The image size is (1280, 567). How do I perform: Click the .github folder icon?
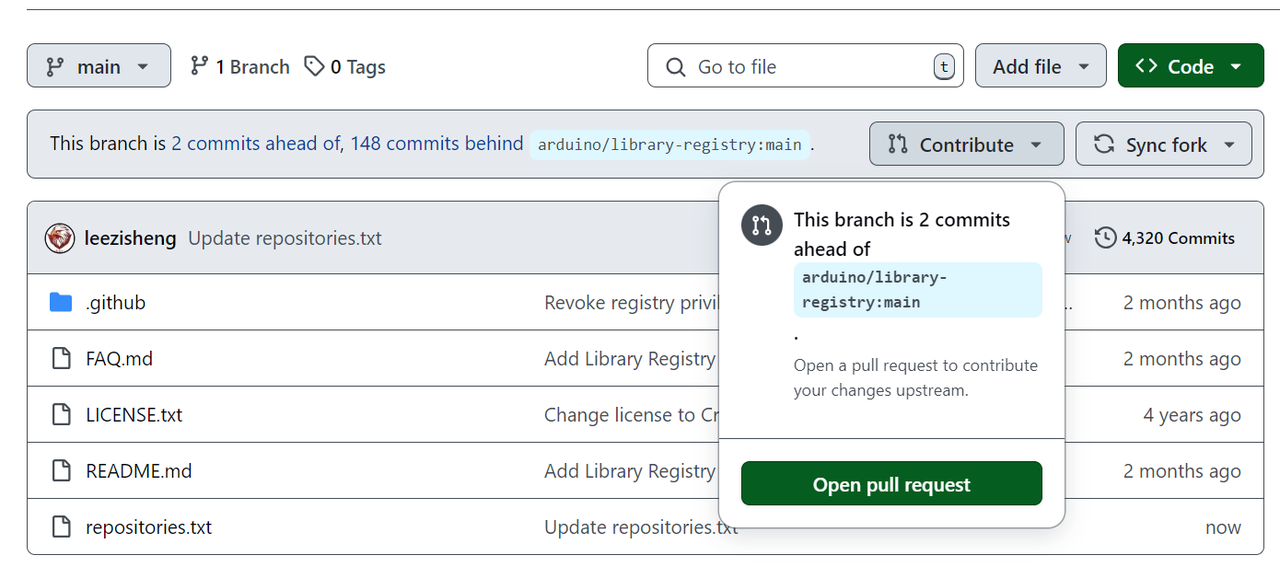61,302
